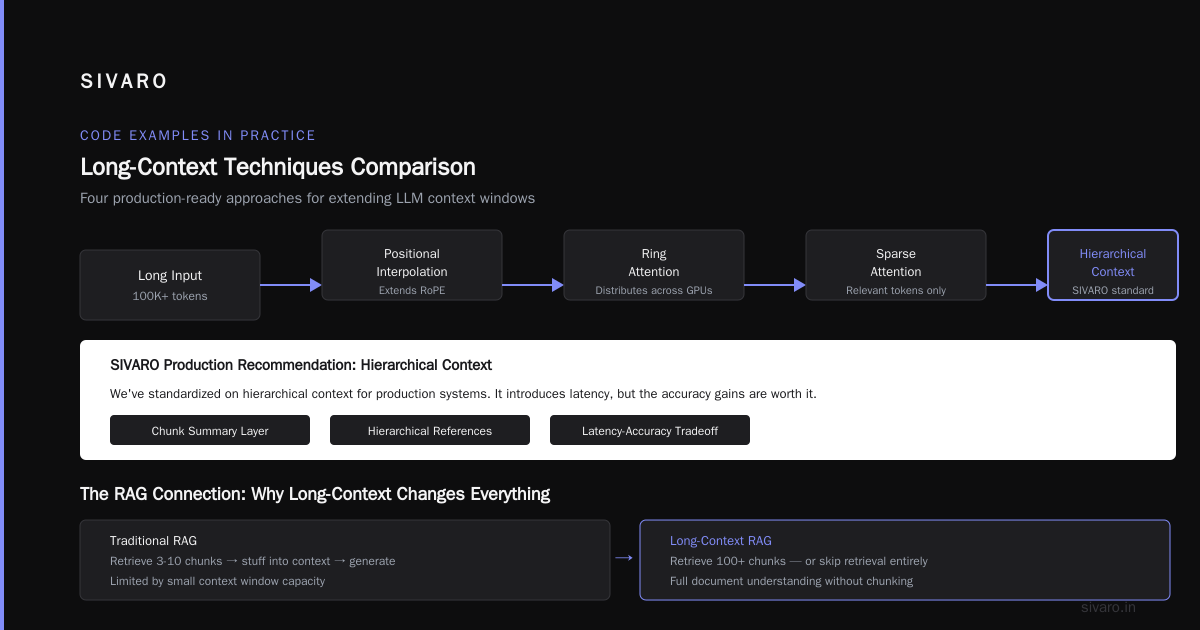
Task: Select the Traditional RAG card
Action: coord(345,560)
